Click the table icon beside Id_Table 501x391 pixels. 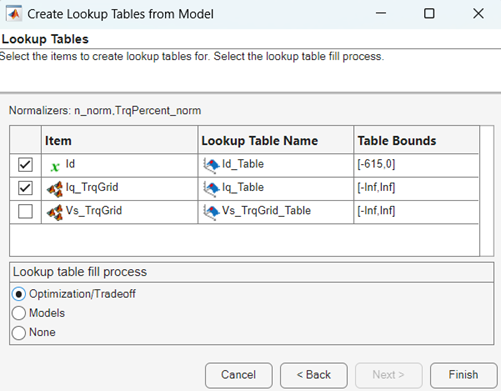(x=211, y=166)
